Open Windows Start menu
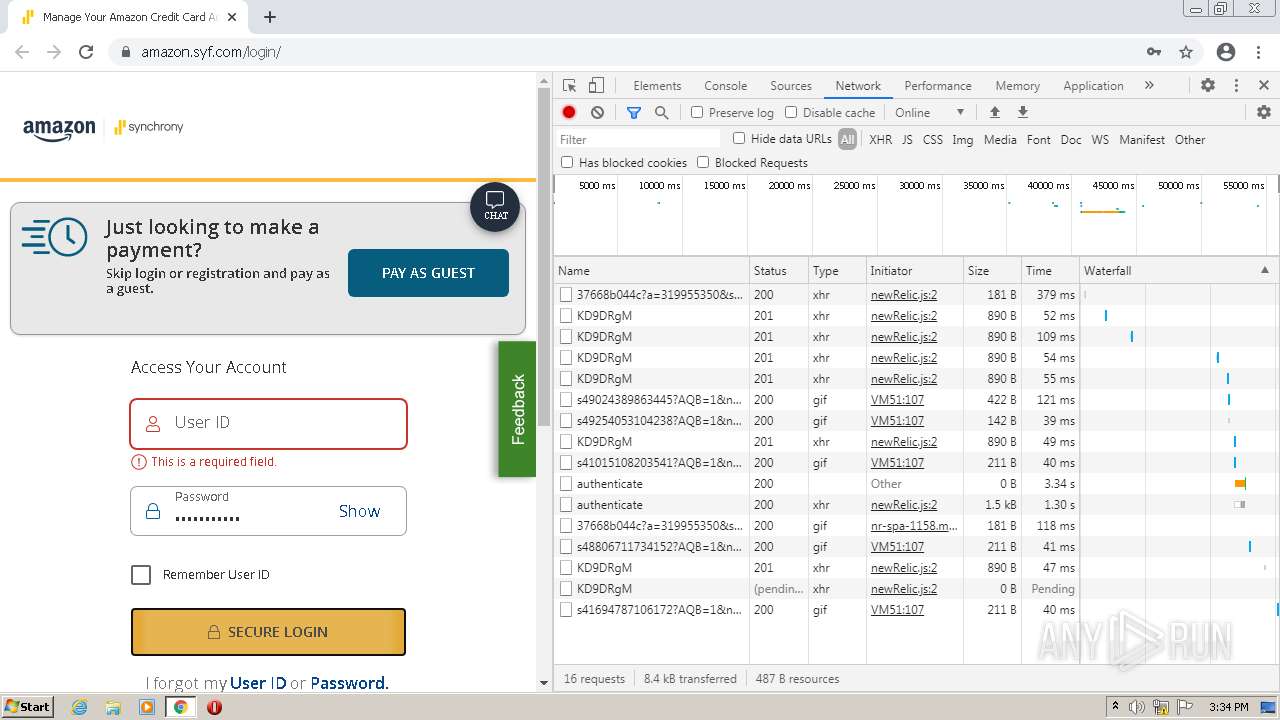The height and width of the screenshot is (720, 1280). (x=27, y=706)
